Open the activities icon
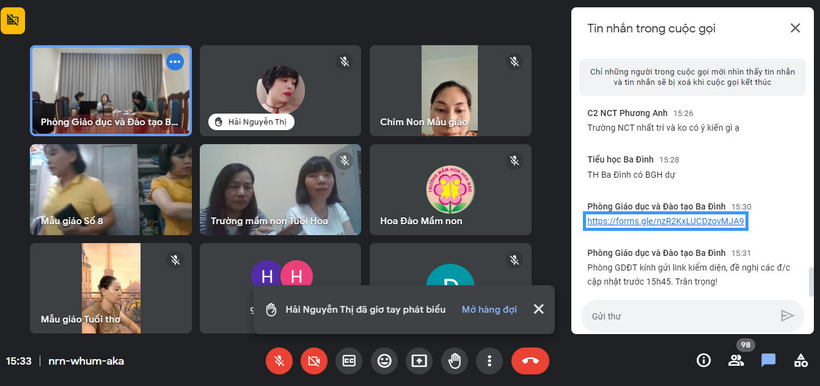820x386 pixels. pyautogui.click(x=800, y=360)
